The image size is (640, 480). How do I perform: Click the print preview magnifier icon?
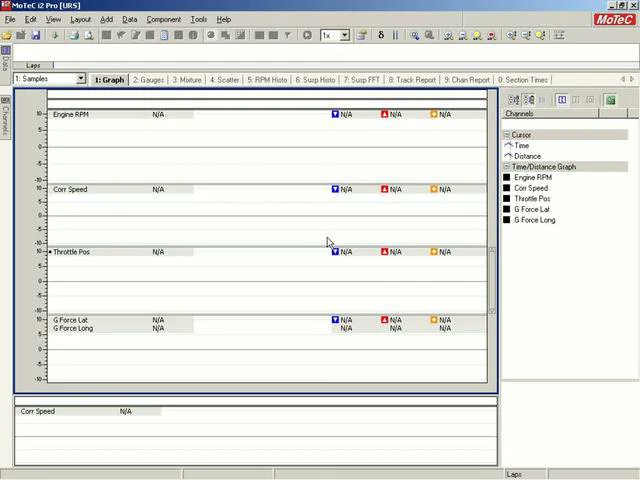[88, 36]
